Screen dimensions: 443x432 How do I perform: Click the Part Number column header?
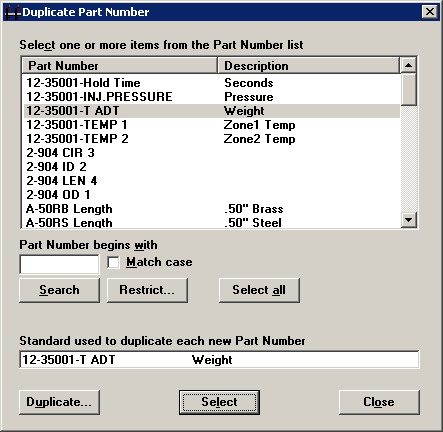tap(120, 65)
